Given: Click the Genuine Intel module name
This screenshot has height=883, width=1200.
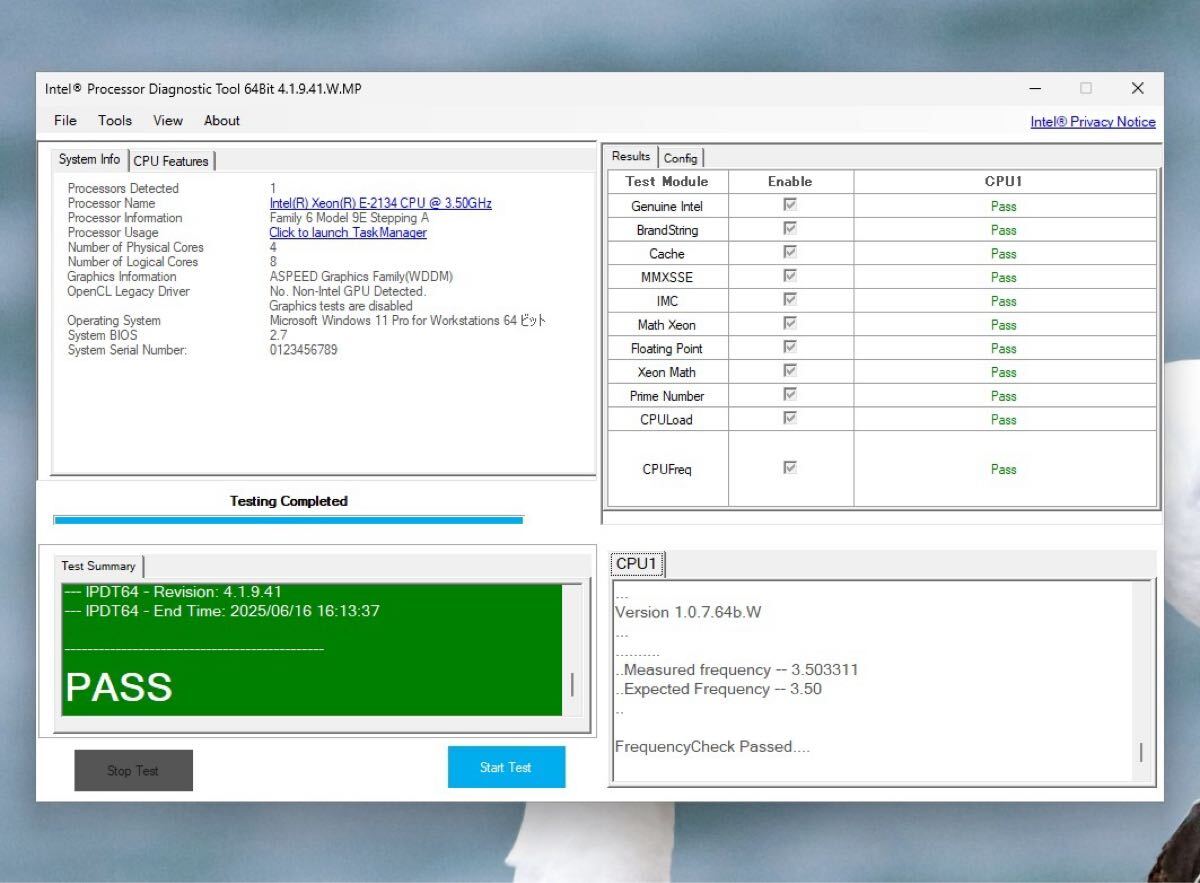Looking at the screenshot, I should click(667, 207).
